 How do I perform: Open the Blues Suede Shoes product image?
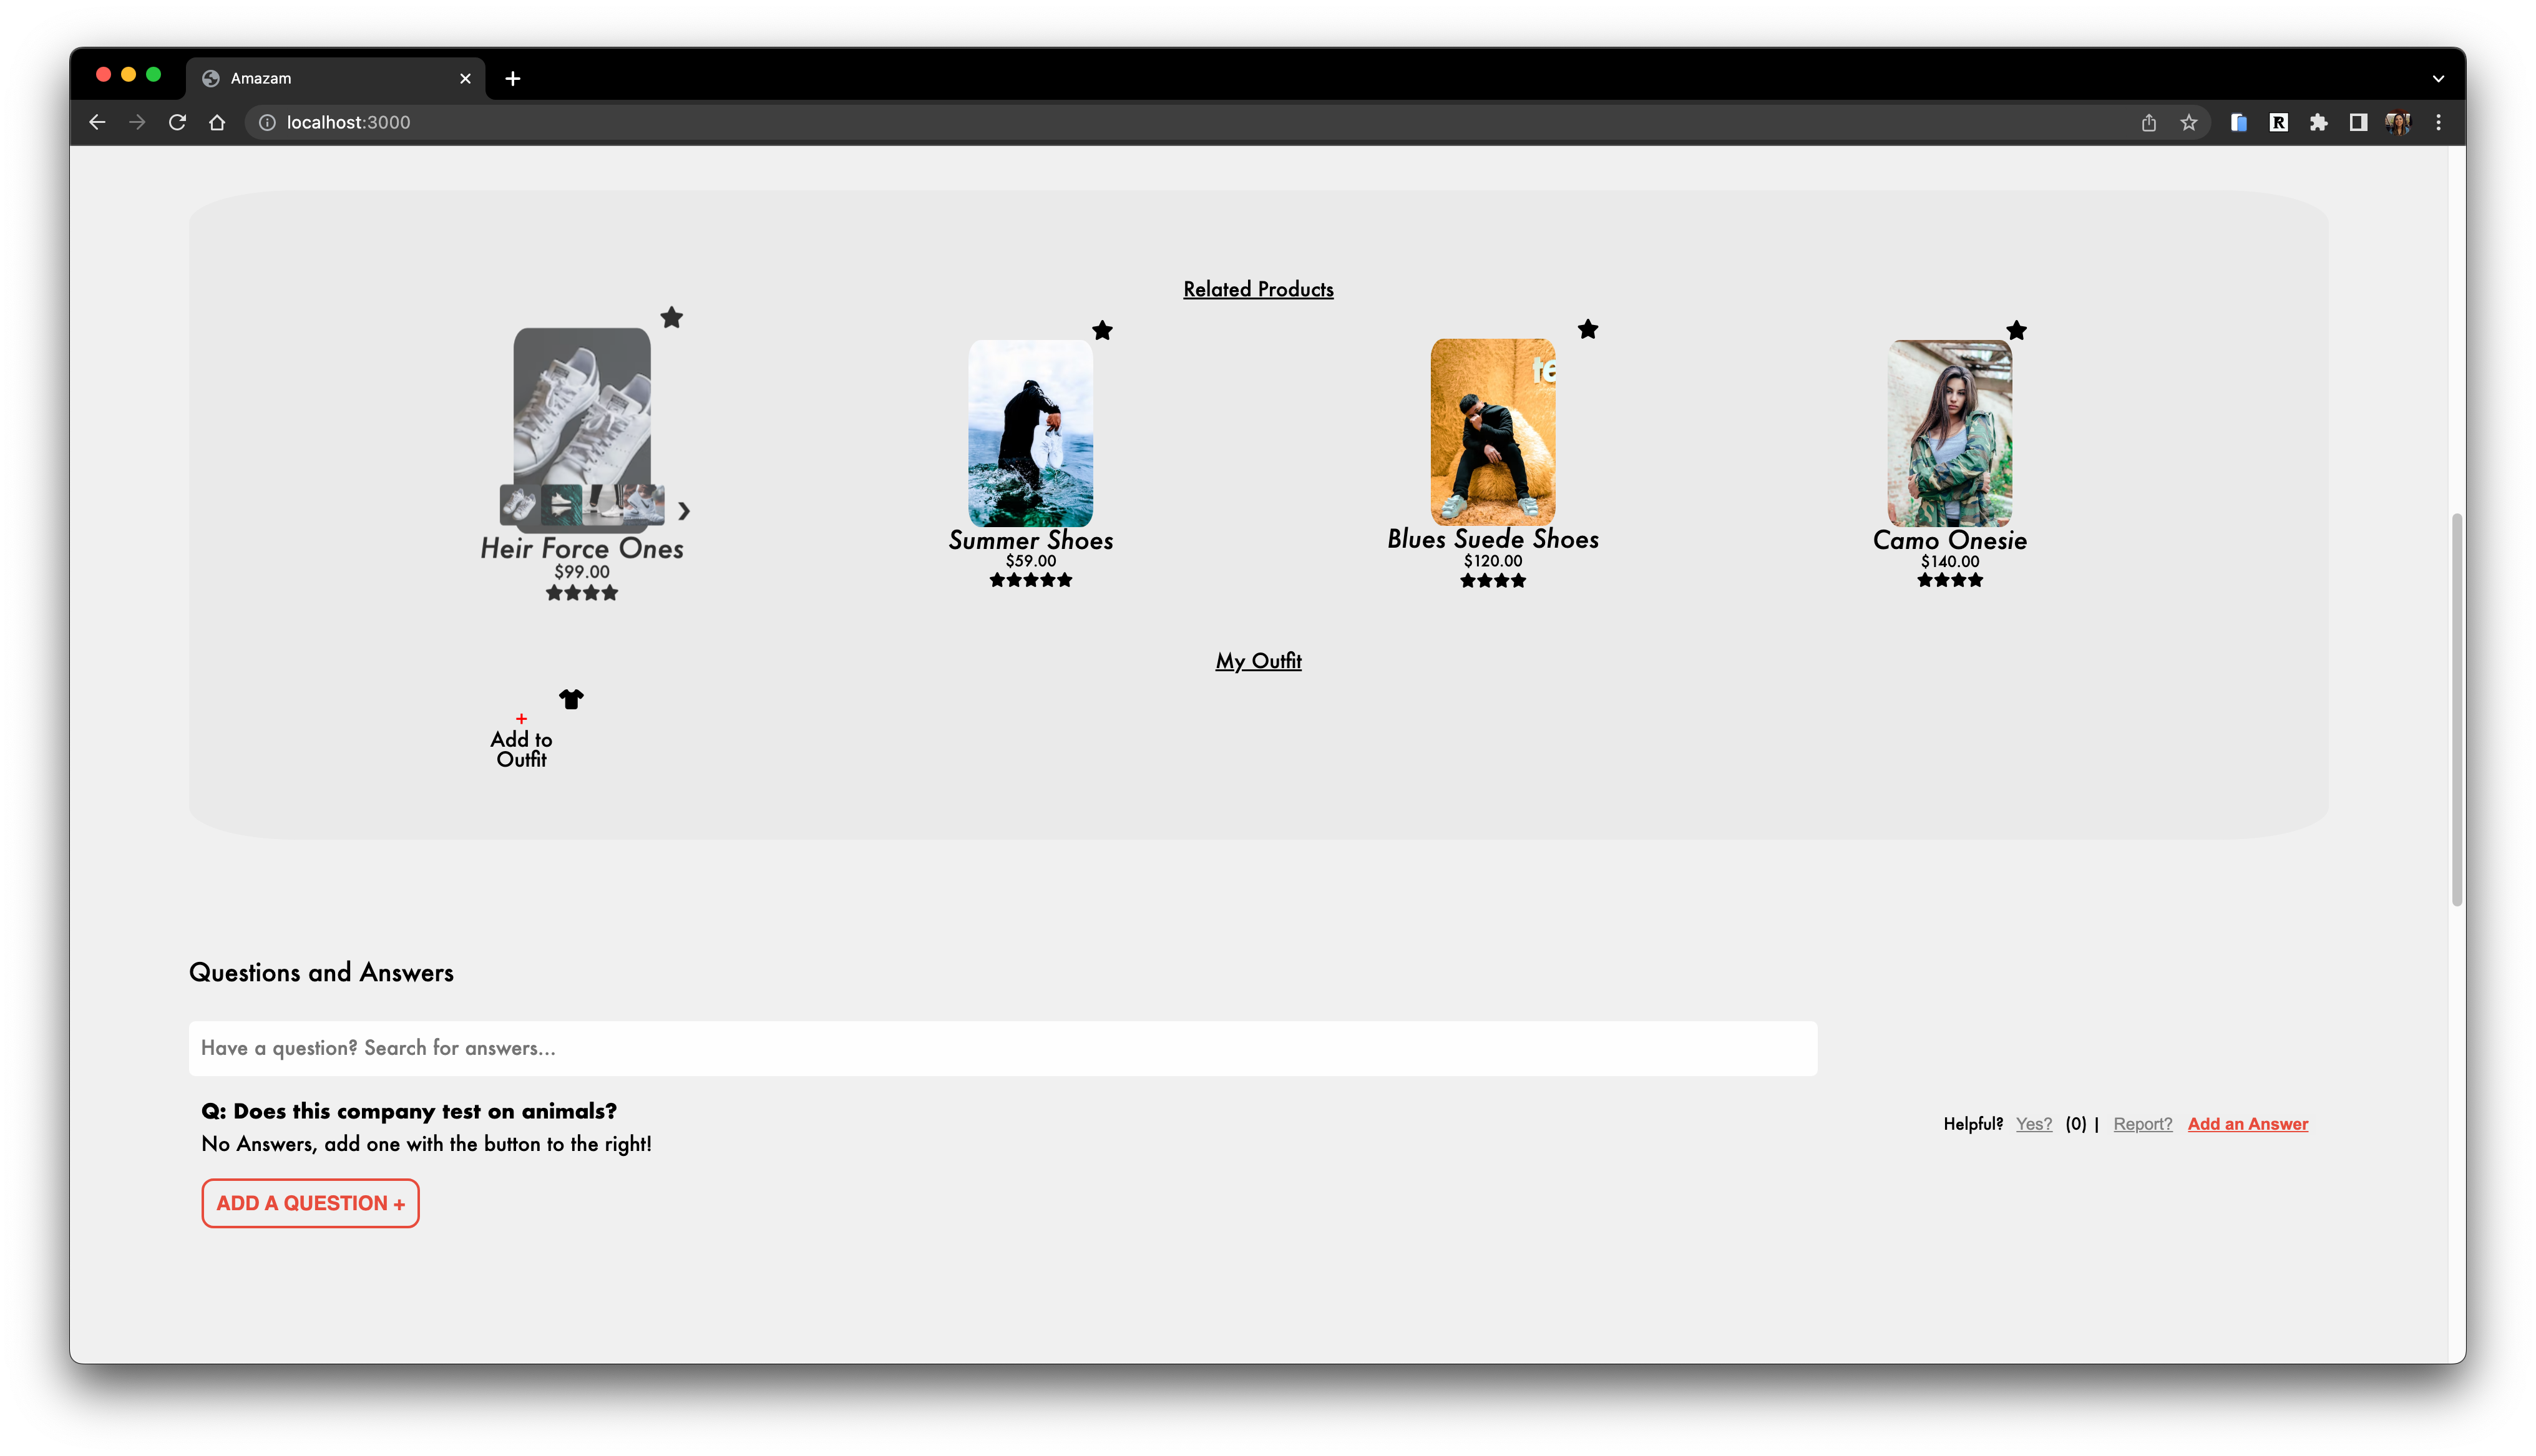(1493, 432)
